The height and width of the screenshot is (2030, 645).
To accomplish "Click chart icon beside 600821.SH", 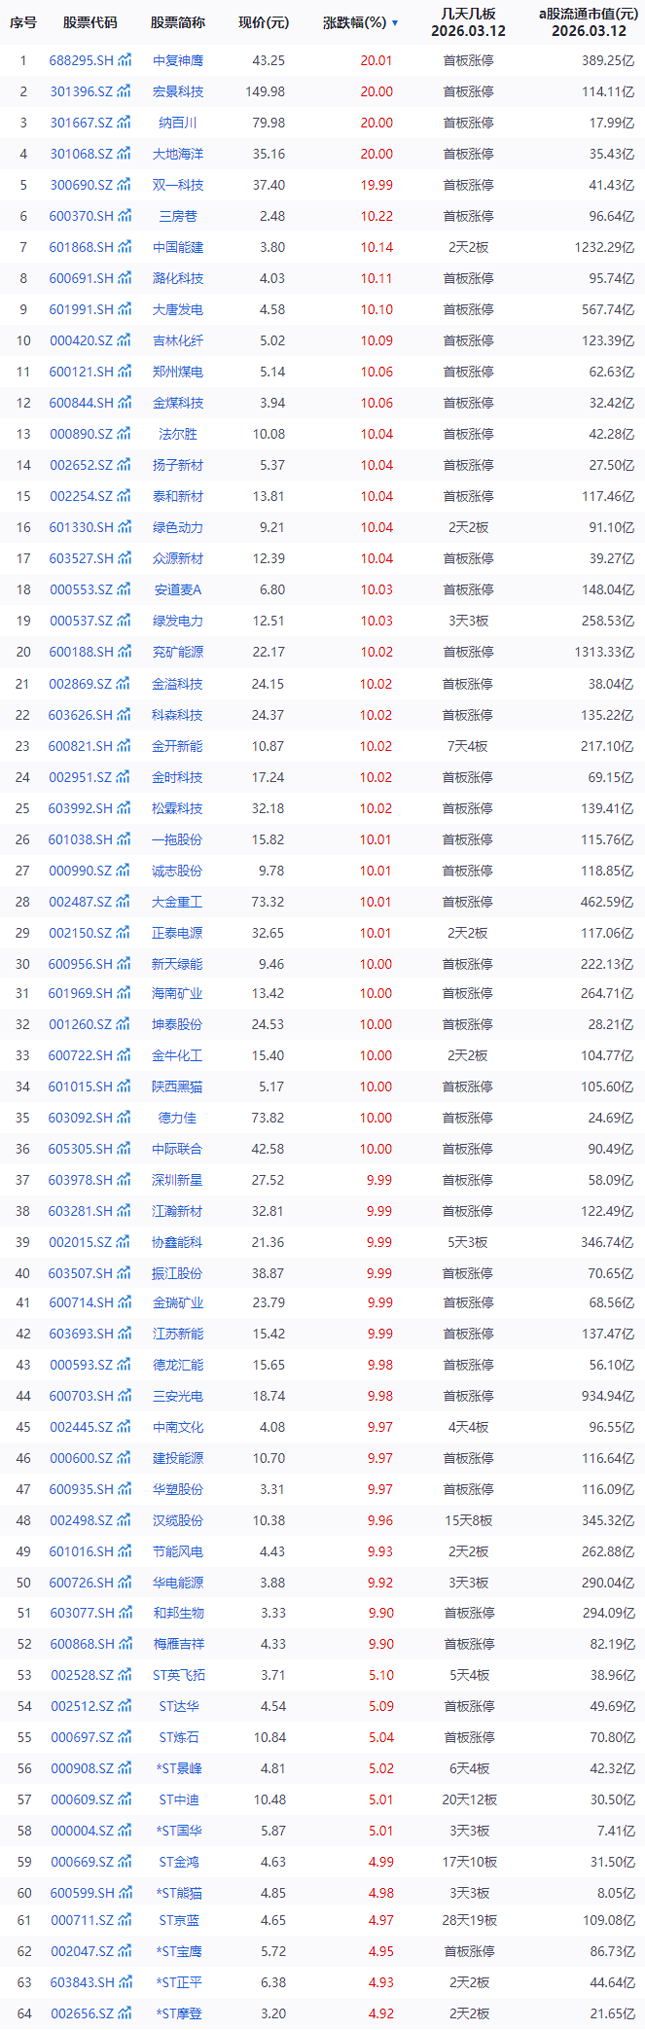I will (x=124, y=746).
